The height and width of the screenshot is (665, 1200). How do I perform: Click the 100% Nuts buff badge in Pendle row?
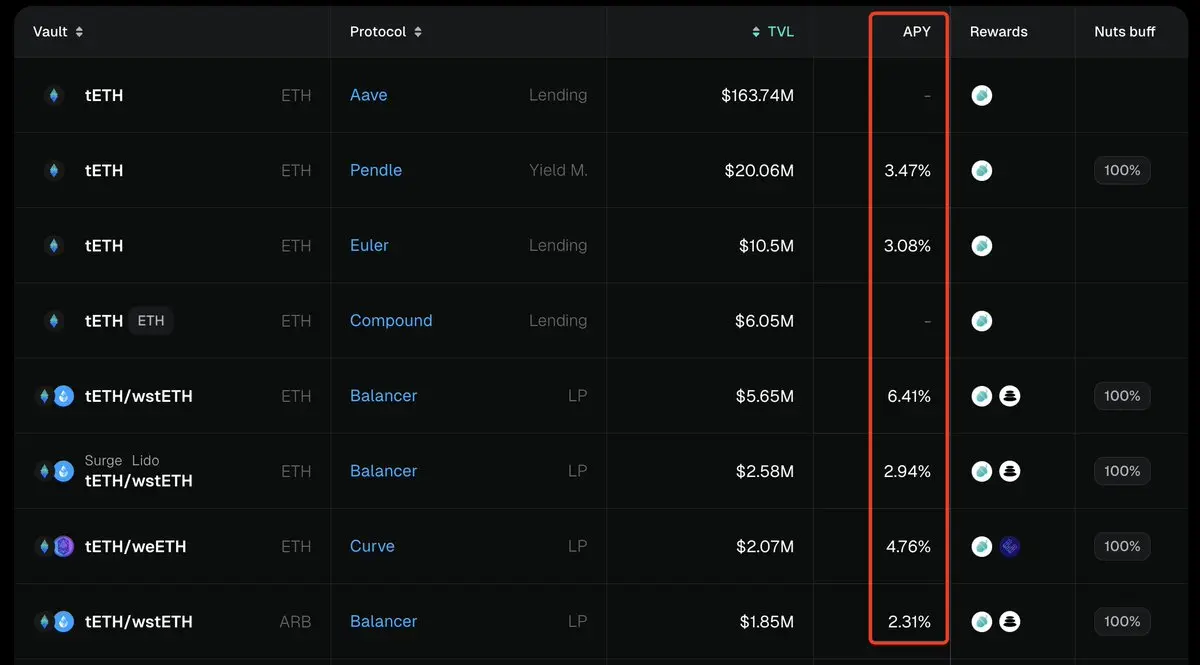[1122, 170]
